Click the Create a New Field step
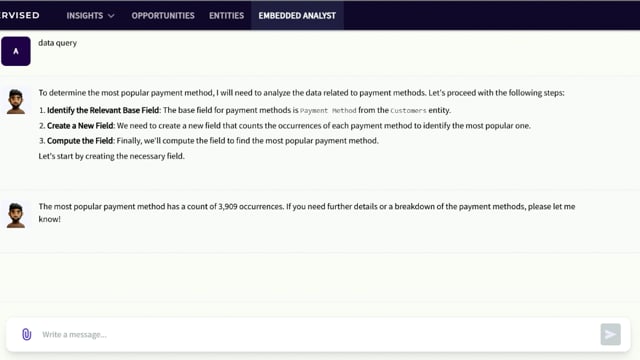The image size is (640, 360). (x=80, y=126)
